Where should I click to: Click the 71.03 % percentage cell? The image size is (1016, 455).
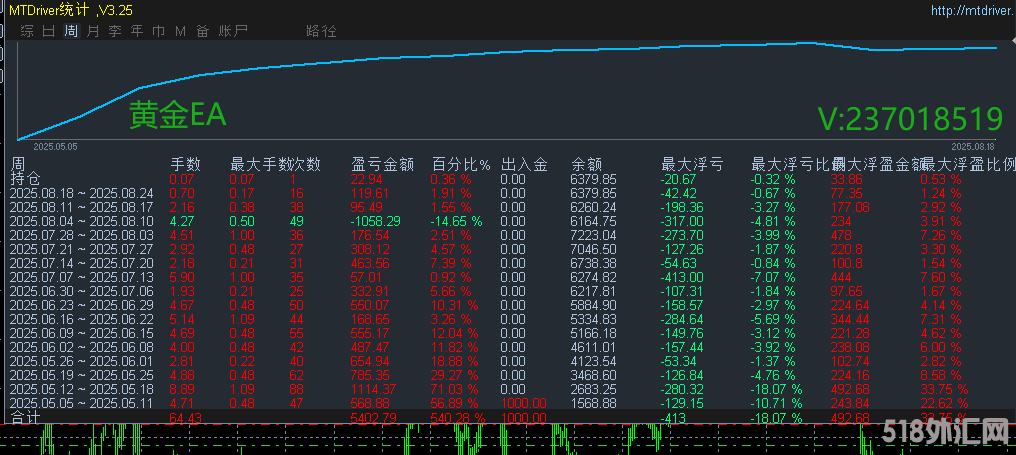[x=455, y=389]
